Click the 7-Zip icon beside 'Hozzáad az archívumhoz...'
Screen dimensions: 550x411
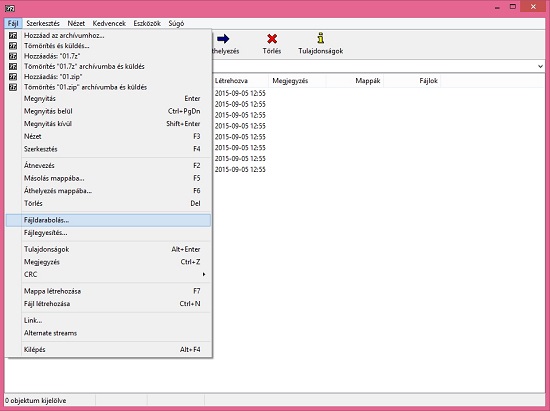point(13,35)
